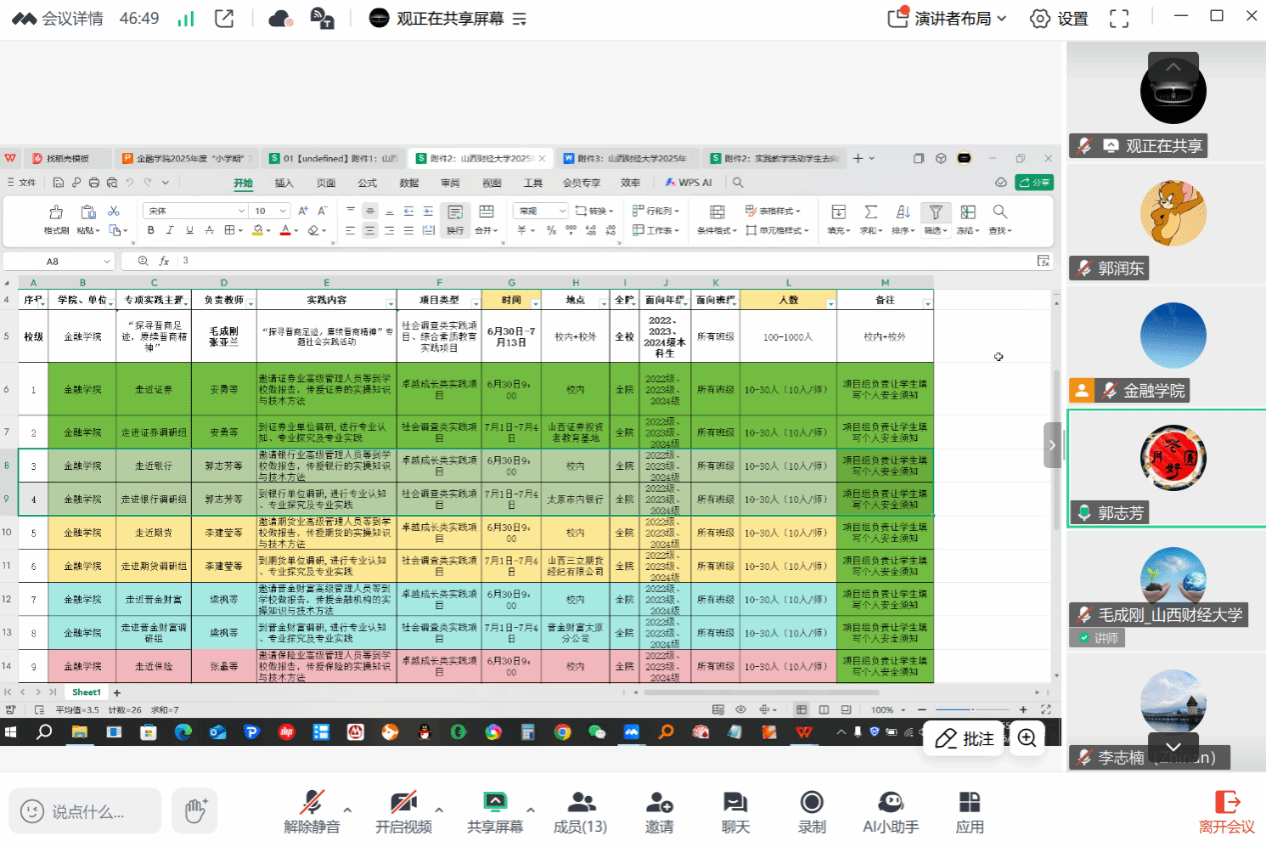Unmute microphone (解除静音)

click(x=312, y=803)
